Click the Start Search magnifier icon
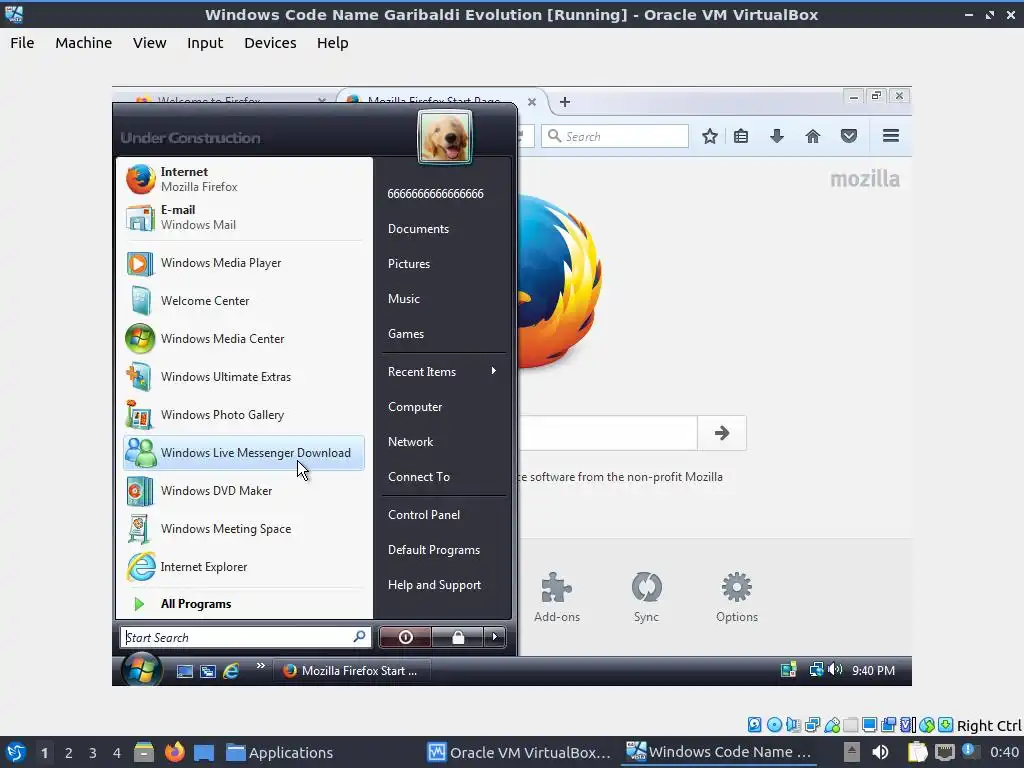The width and height of the screenshot is (1024, 768). click(360, 637)
